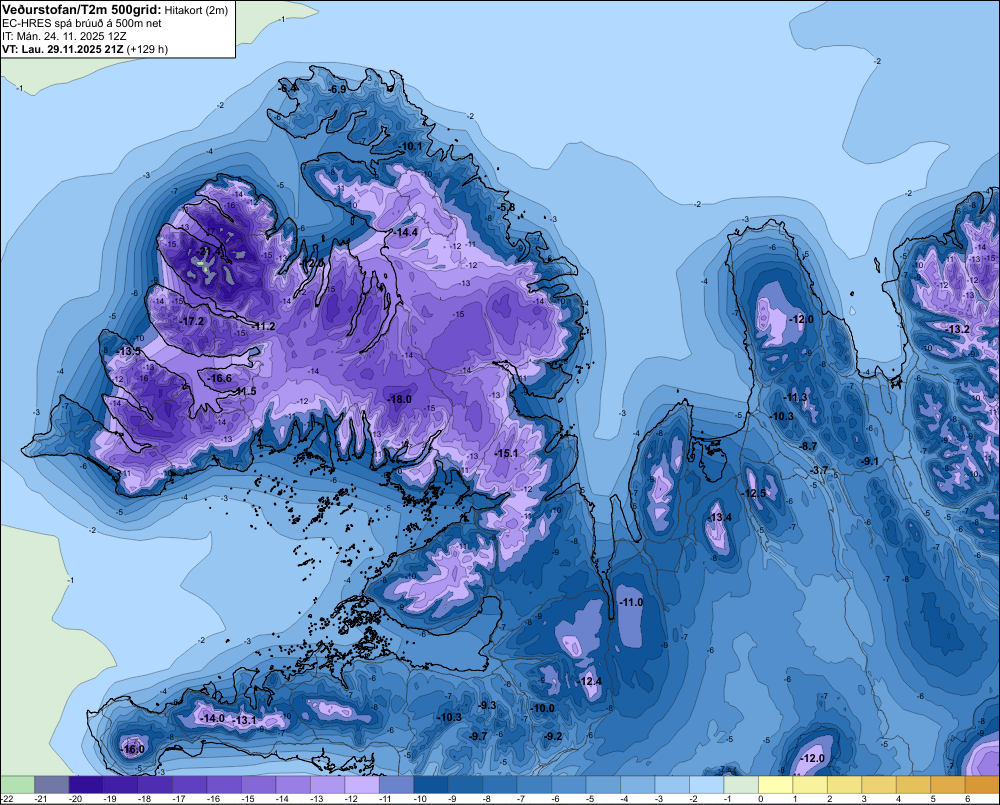This screenshot has width=1000, height=805.
Task: Click the -13.4 temperature label
Action: tap(720, 517)
